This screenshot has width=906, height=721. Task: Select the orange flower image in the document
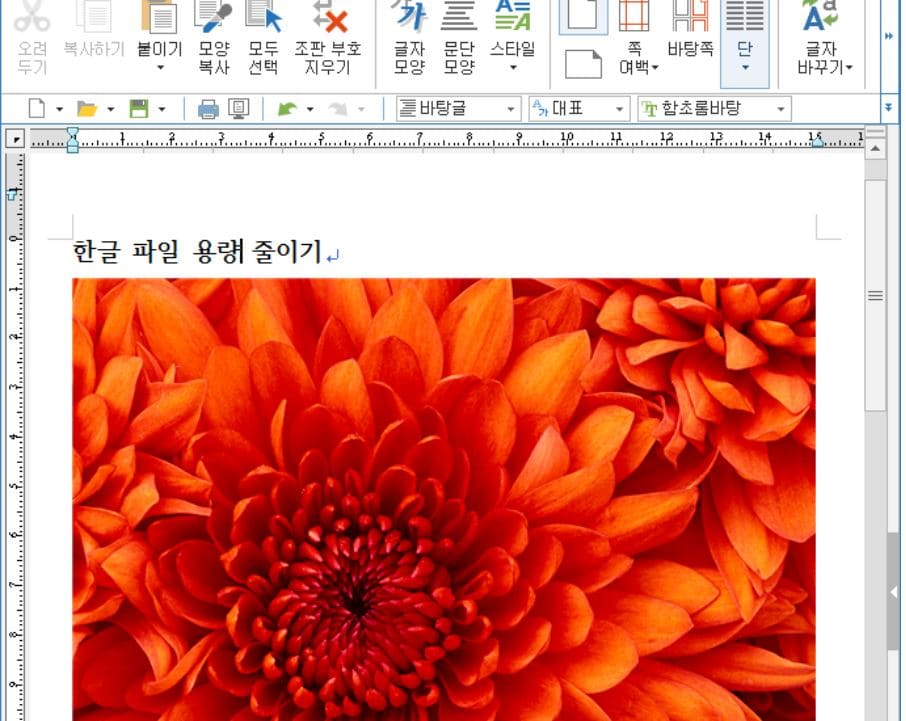(x=444, y=500)
